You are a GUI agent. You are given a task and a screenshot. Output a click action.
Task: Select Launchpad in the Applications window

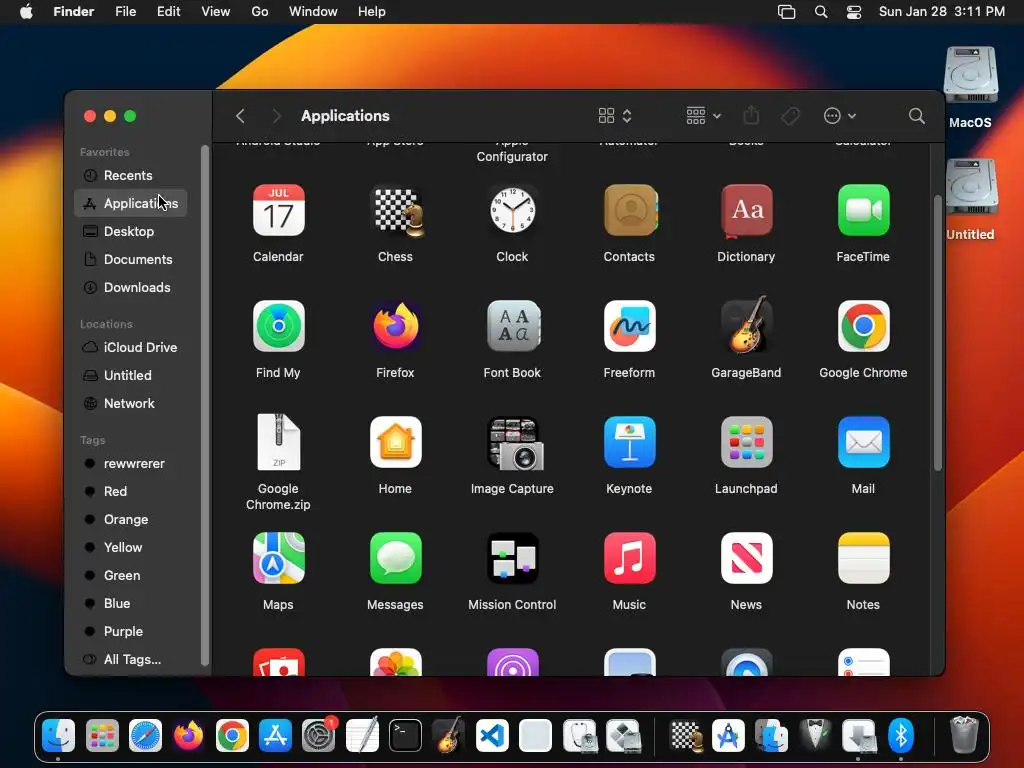(746, 442)
